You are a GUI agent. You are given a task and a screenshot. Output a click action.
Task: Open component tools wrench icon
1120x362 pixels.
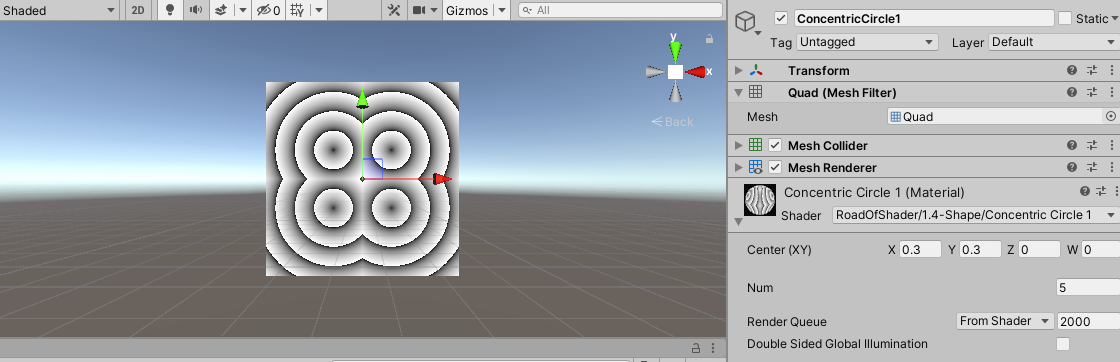[394, 10]
